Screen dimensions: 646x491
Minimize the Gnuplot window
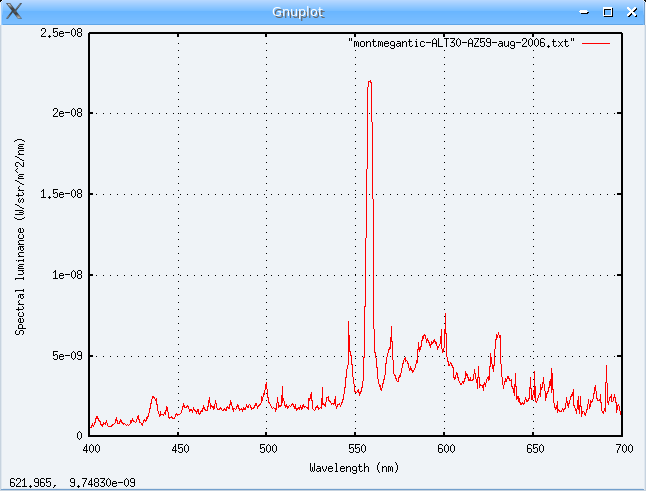click(x=586, y=12)
